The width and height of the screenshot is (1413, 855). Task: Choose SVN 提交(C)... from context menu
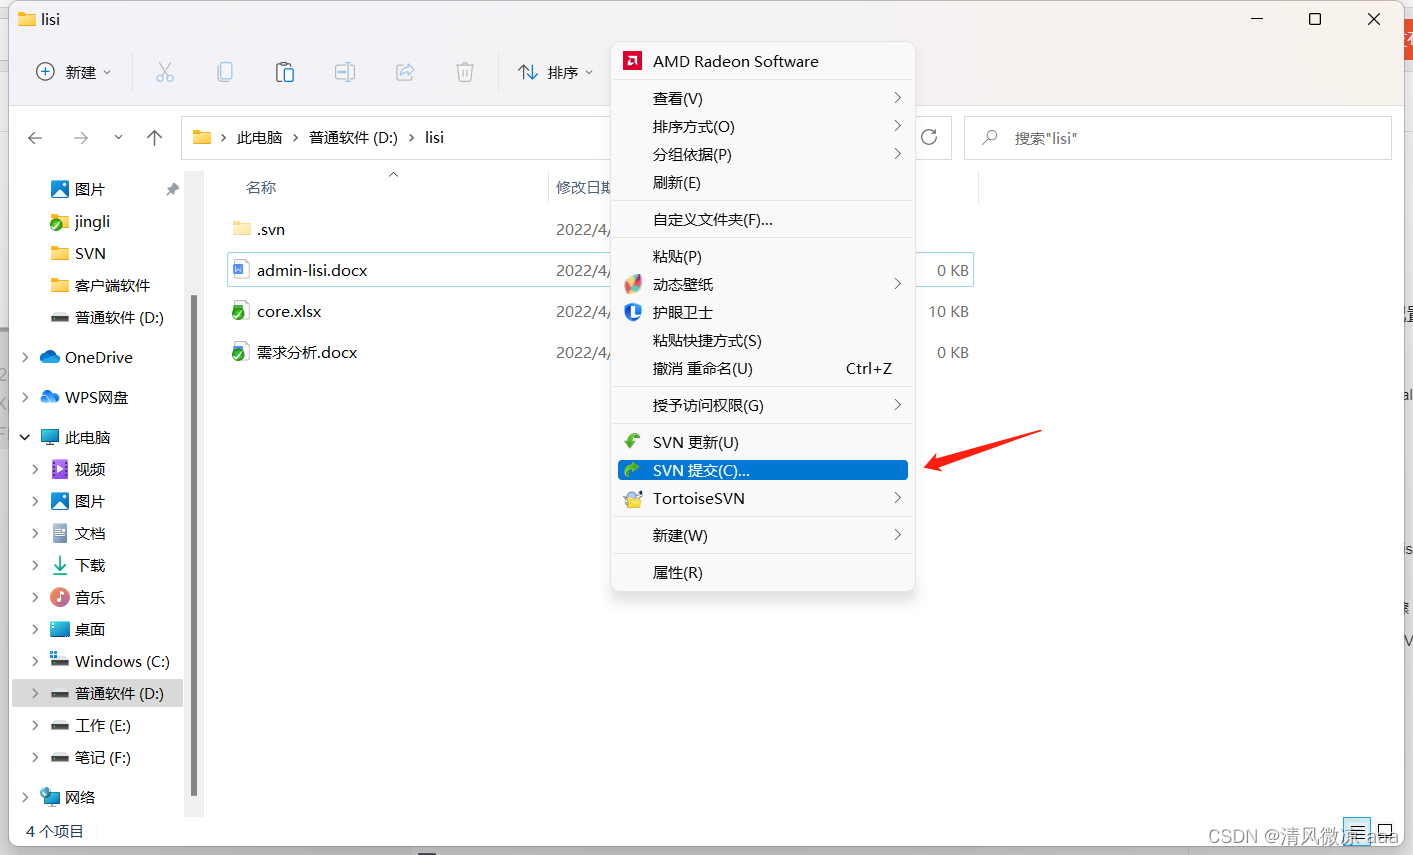point(763,470)
